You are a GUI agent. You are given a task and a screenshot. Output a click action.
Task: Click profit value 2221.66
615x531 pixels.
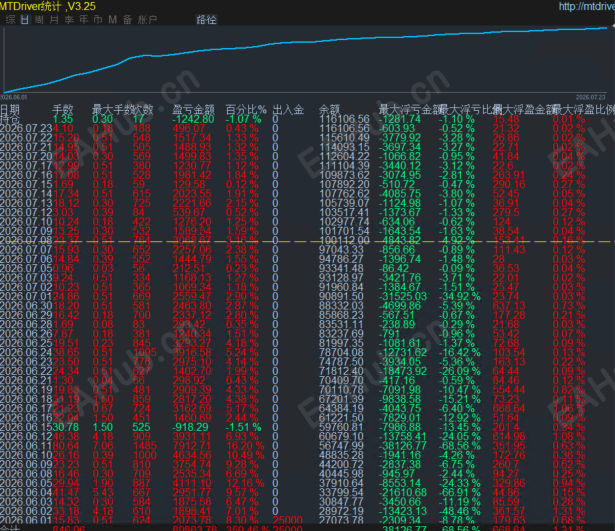click(192, 203)
